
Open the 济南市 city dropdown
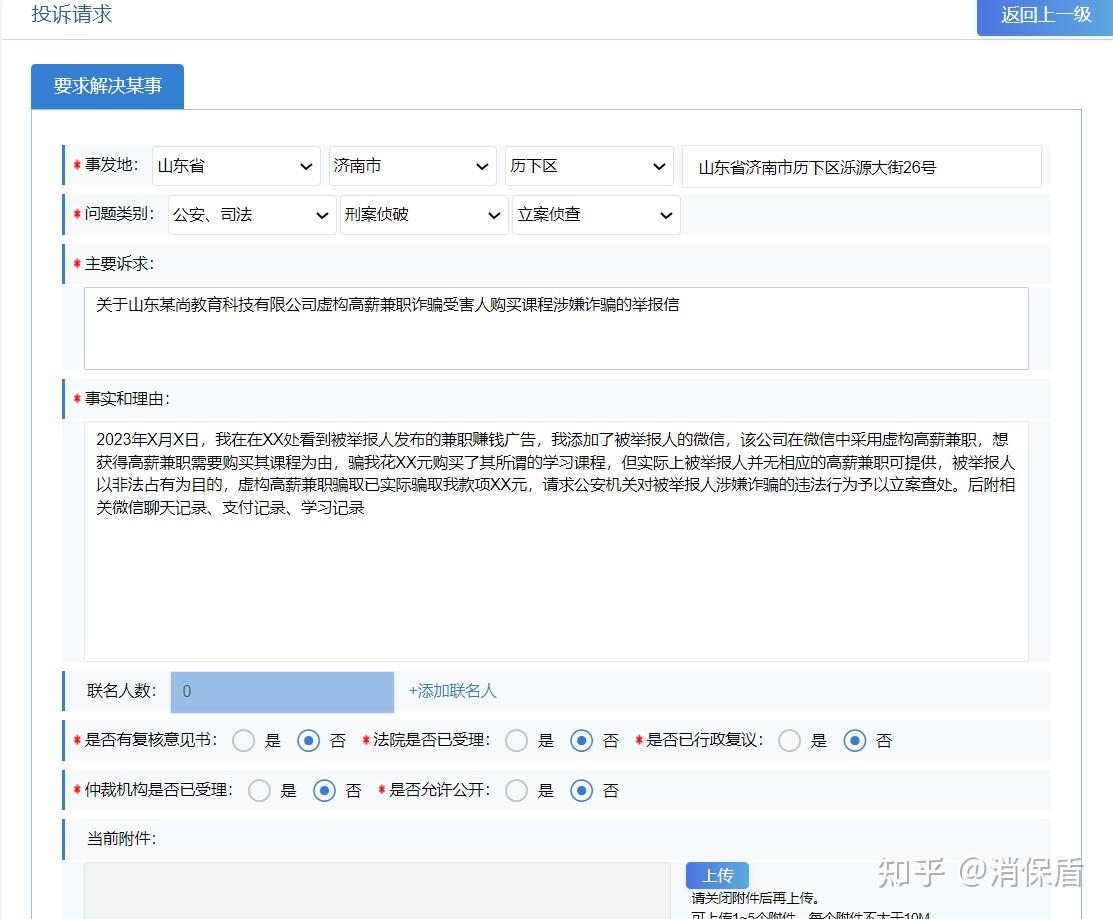pos(412,166)
